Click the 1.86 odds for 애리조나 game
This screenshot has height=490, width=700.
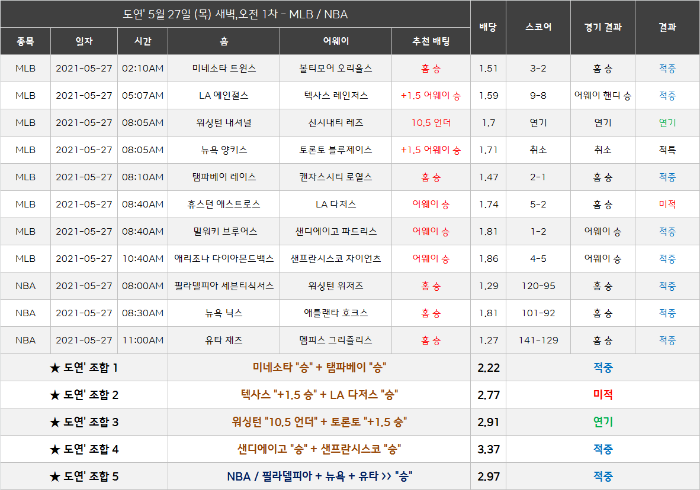click(488, 258)
